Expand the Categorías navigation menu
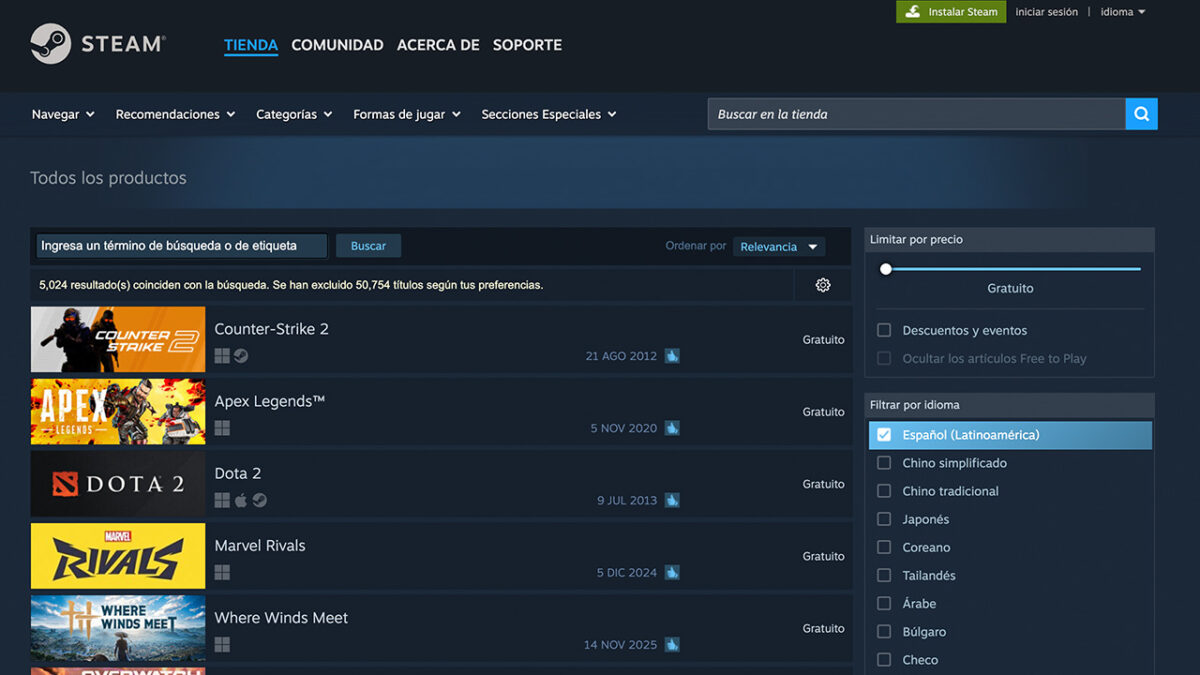The width and height of the screenshot is (1200, 675). tap(293, 114)
